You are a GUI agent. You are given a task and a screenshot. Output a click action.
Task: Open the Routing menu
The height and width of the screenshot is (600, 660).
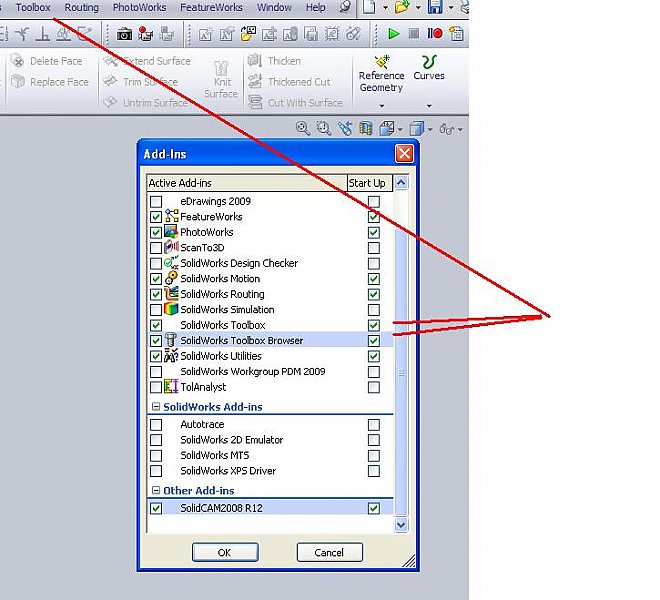click(82, 7)
